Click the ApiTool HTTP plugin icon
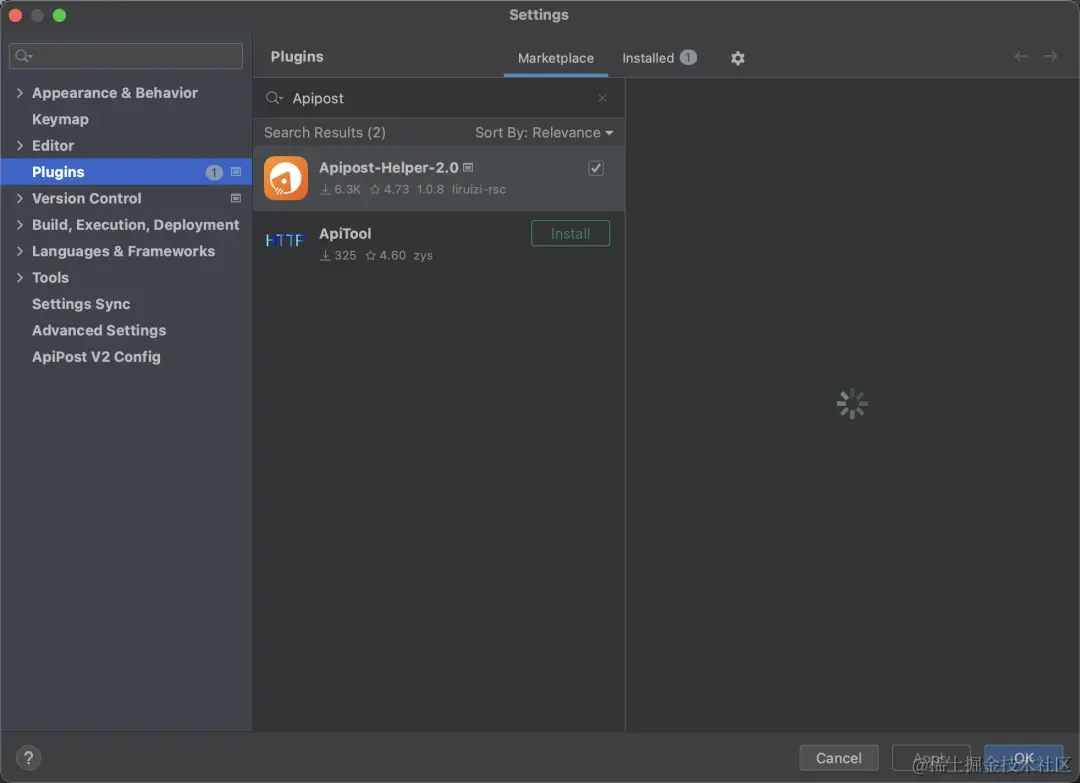1080x783 pixels. [x=285, y=240]
